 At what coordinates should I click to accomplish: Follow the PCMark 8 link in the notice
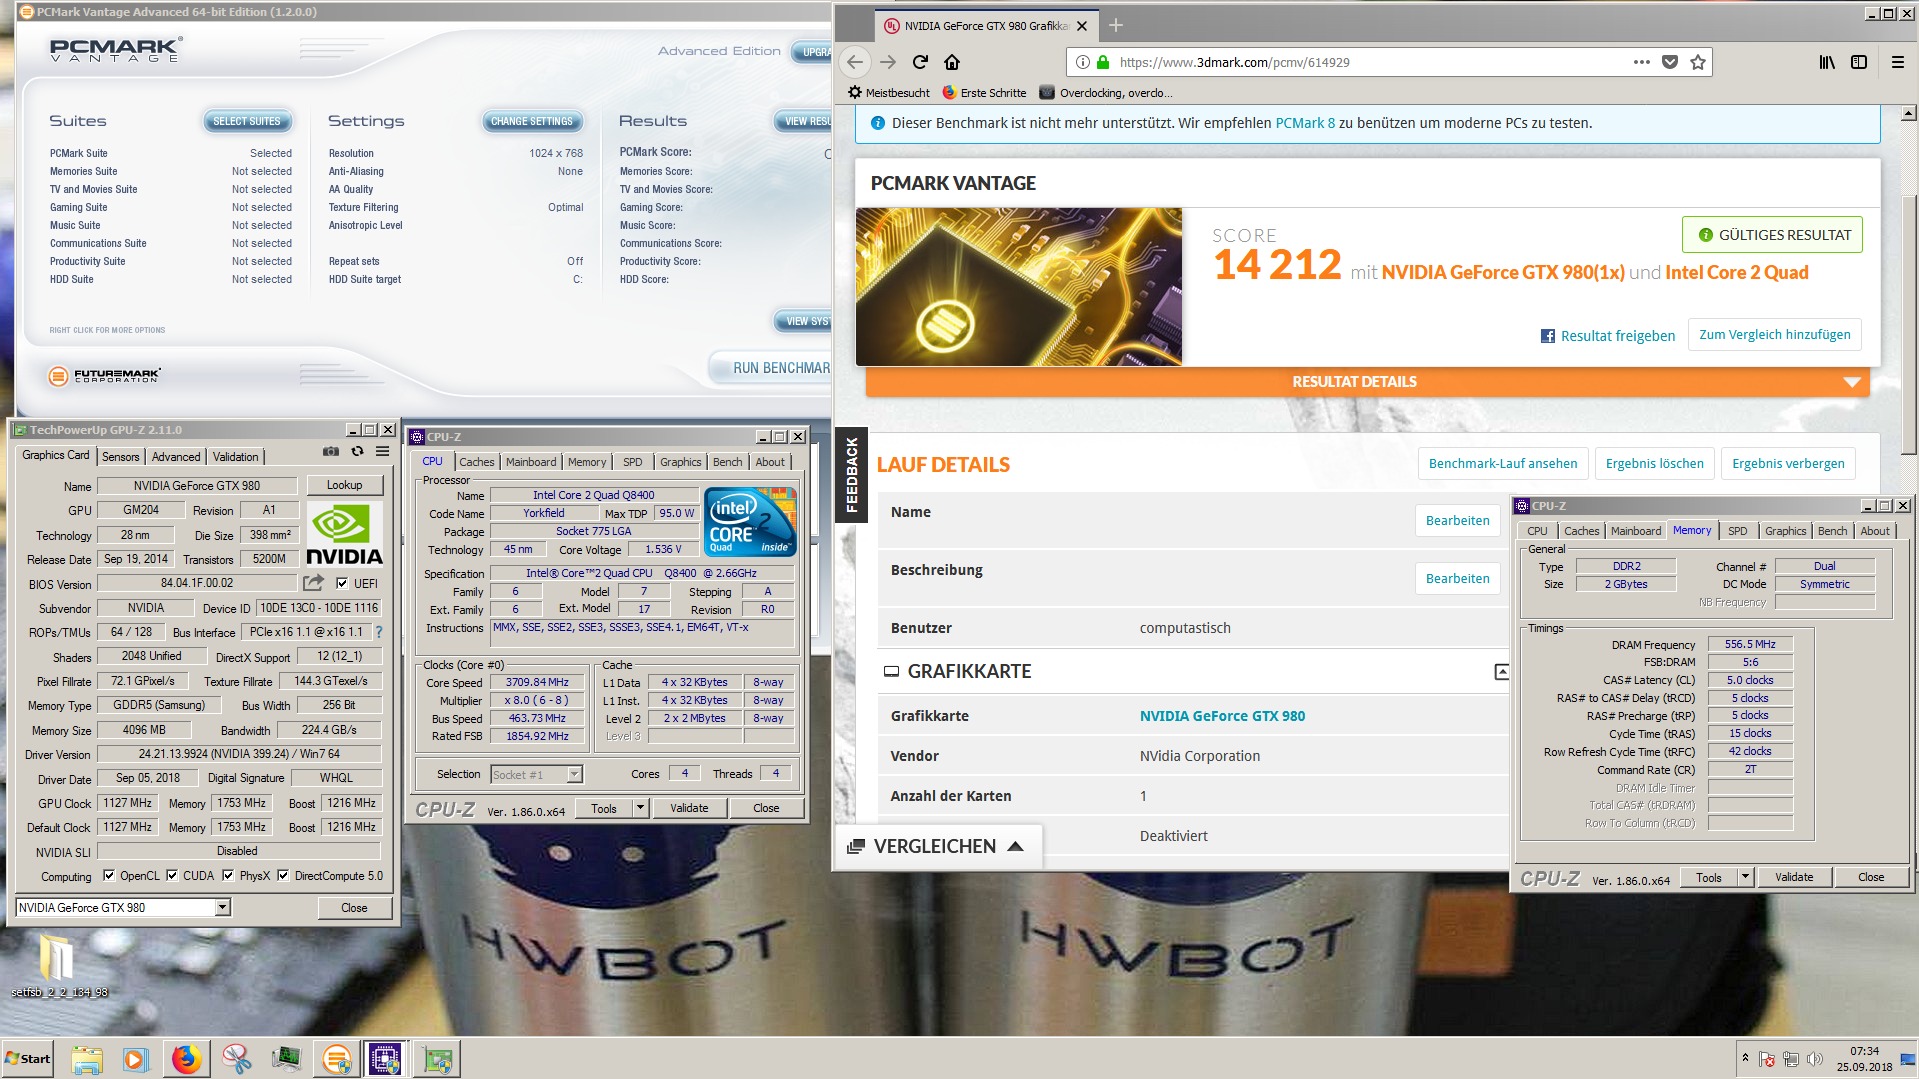[1305, 123]
